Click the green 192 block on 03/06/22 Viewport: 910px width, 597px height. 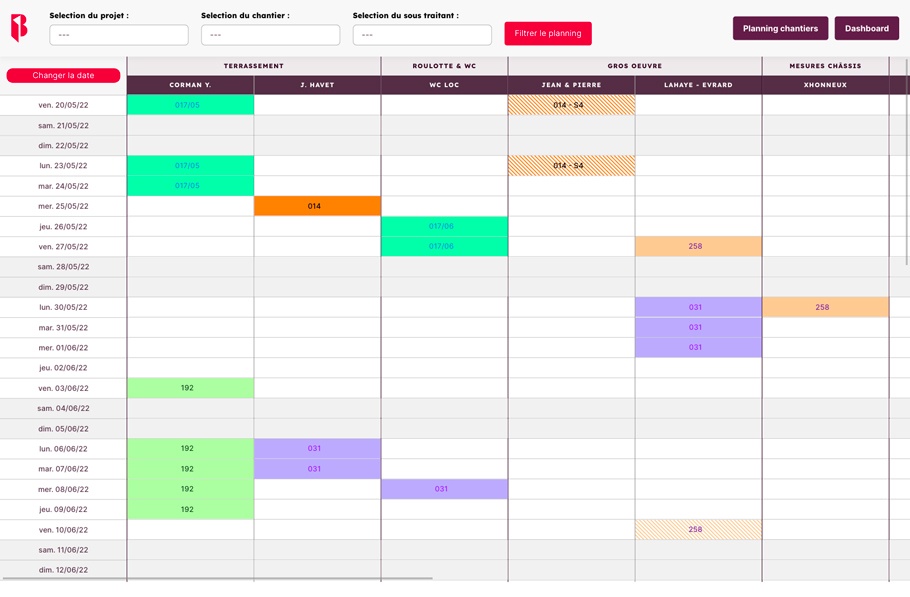190,388
